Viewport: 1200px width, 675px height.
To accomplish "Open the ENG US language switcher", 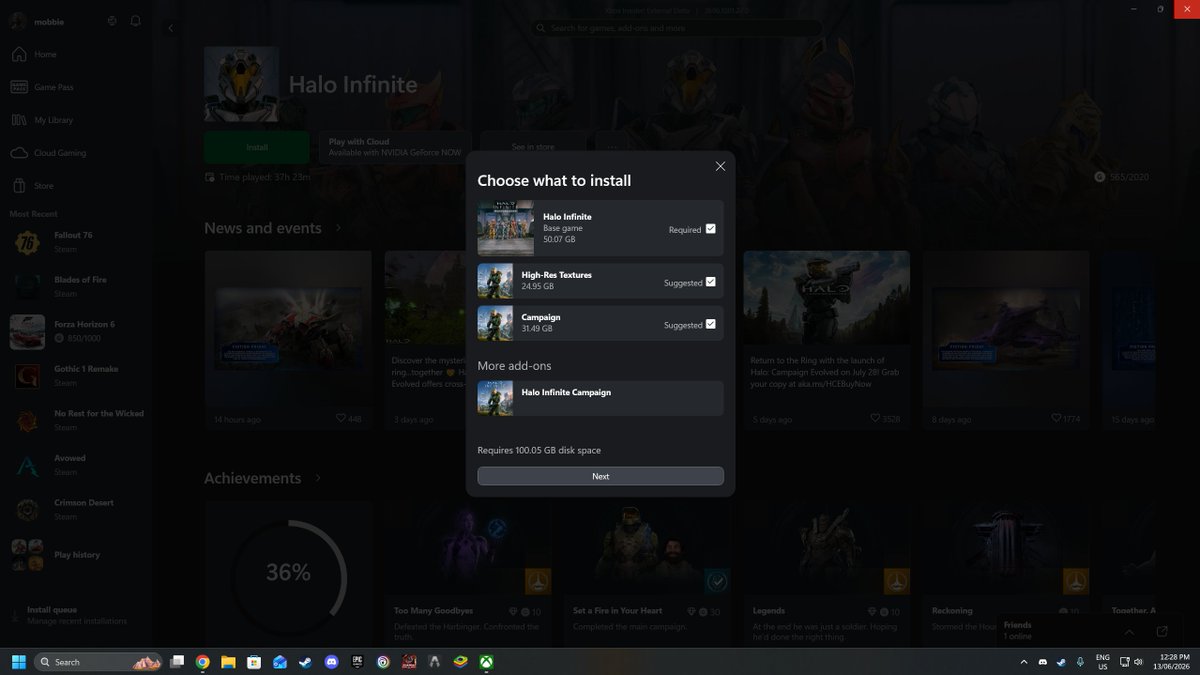I will click(1103, 662).
